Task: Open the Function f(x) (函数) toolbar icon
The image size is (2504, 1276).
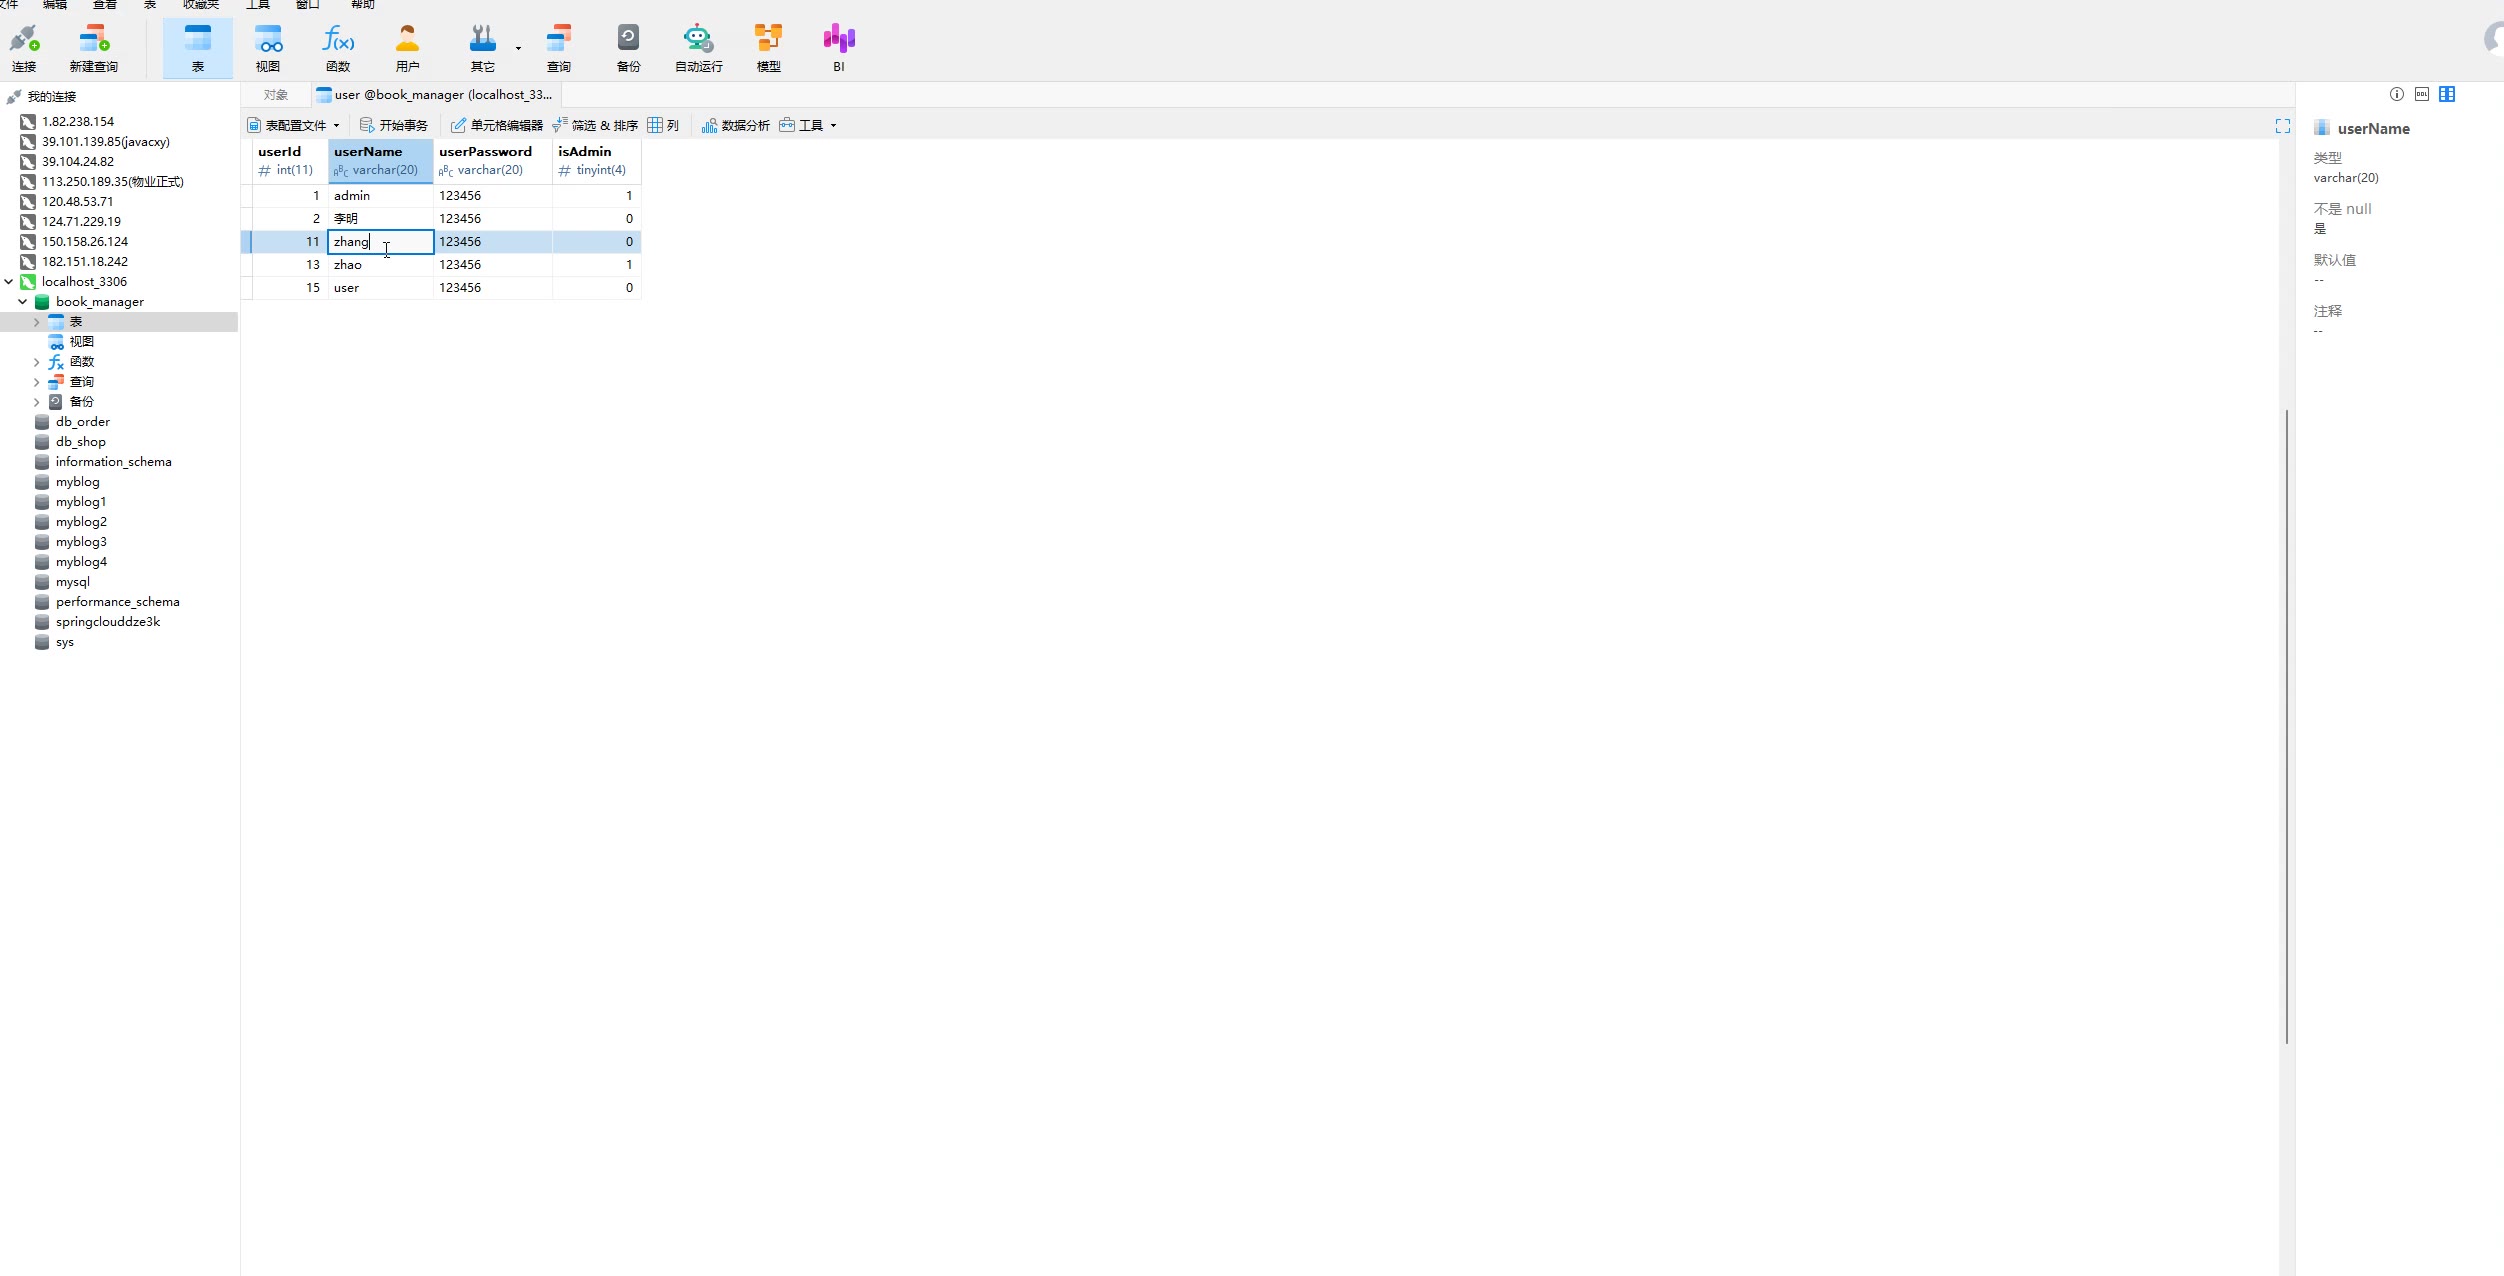Action: [x=338, y=48]
